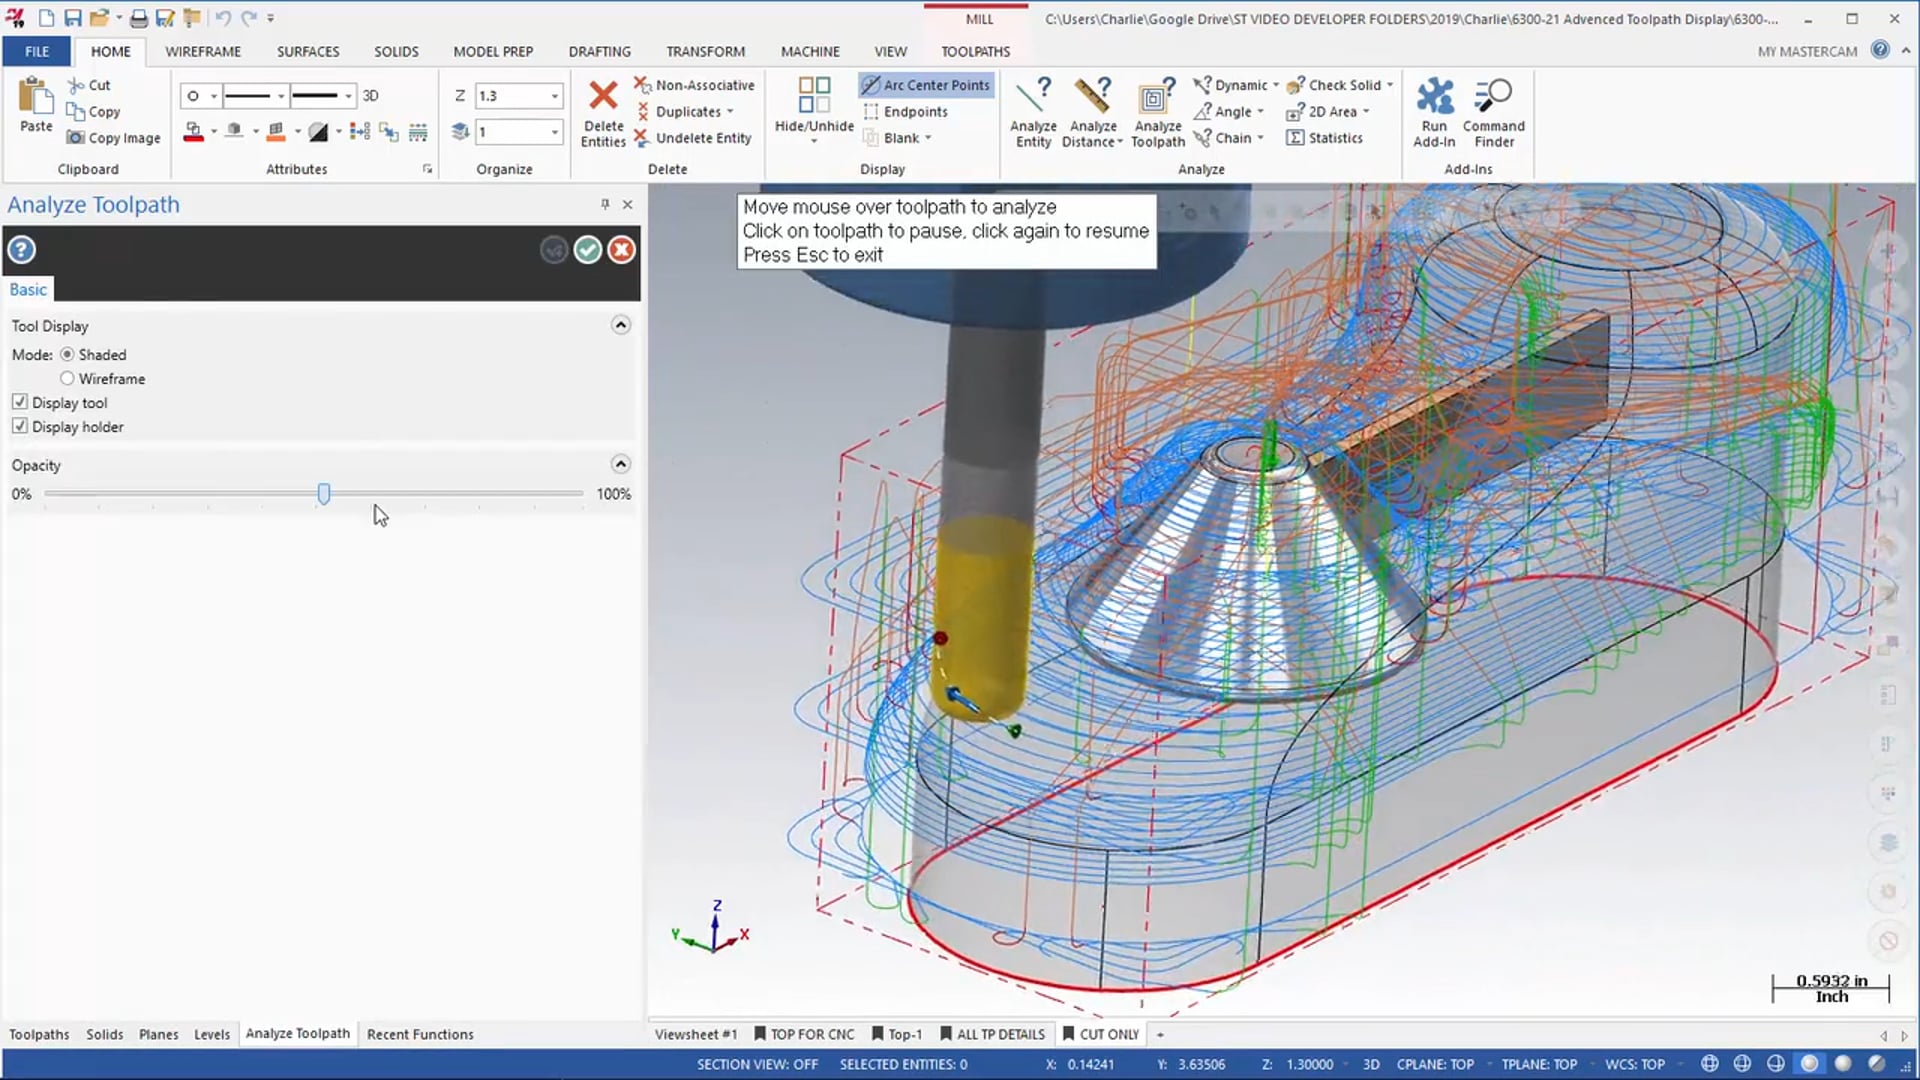Select the Analyze Toolpath bottom tab
This screenshot has height=1080, width=1920.
click(297, 1034)
